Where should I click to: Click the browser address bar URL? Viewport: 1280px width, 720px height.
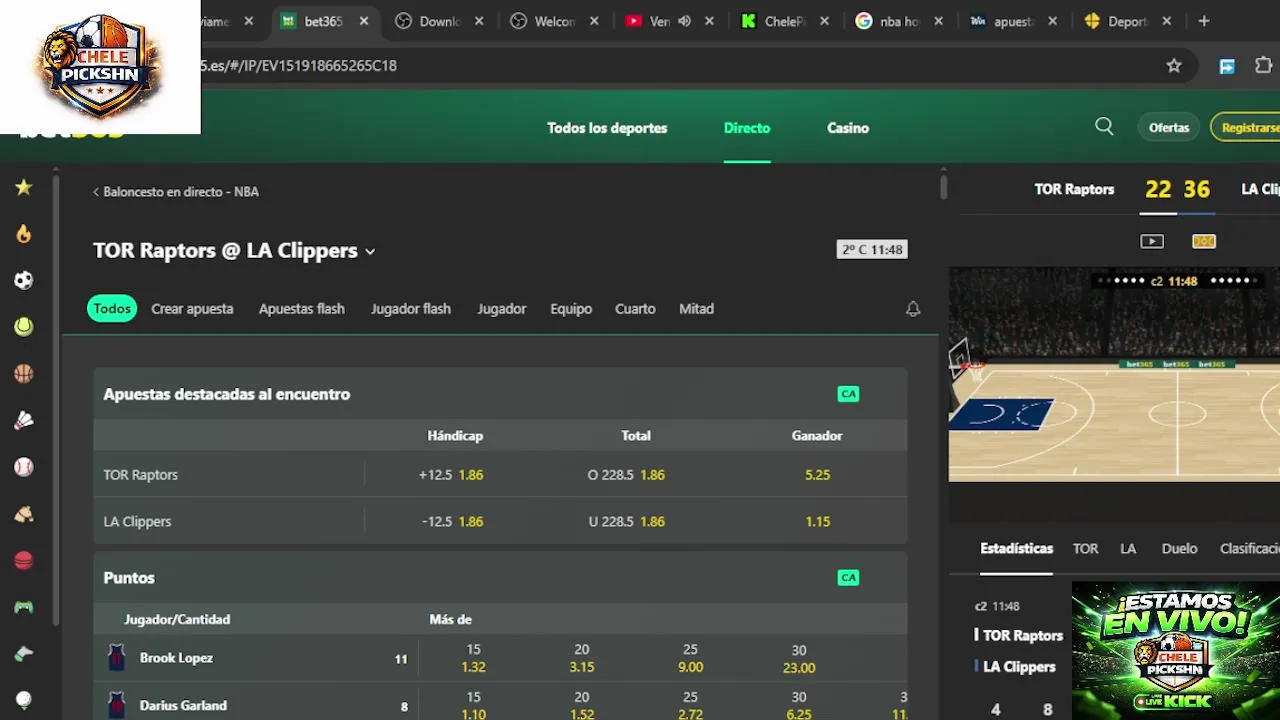point(298,66)
